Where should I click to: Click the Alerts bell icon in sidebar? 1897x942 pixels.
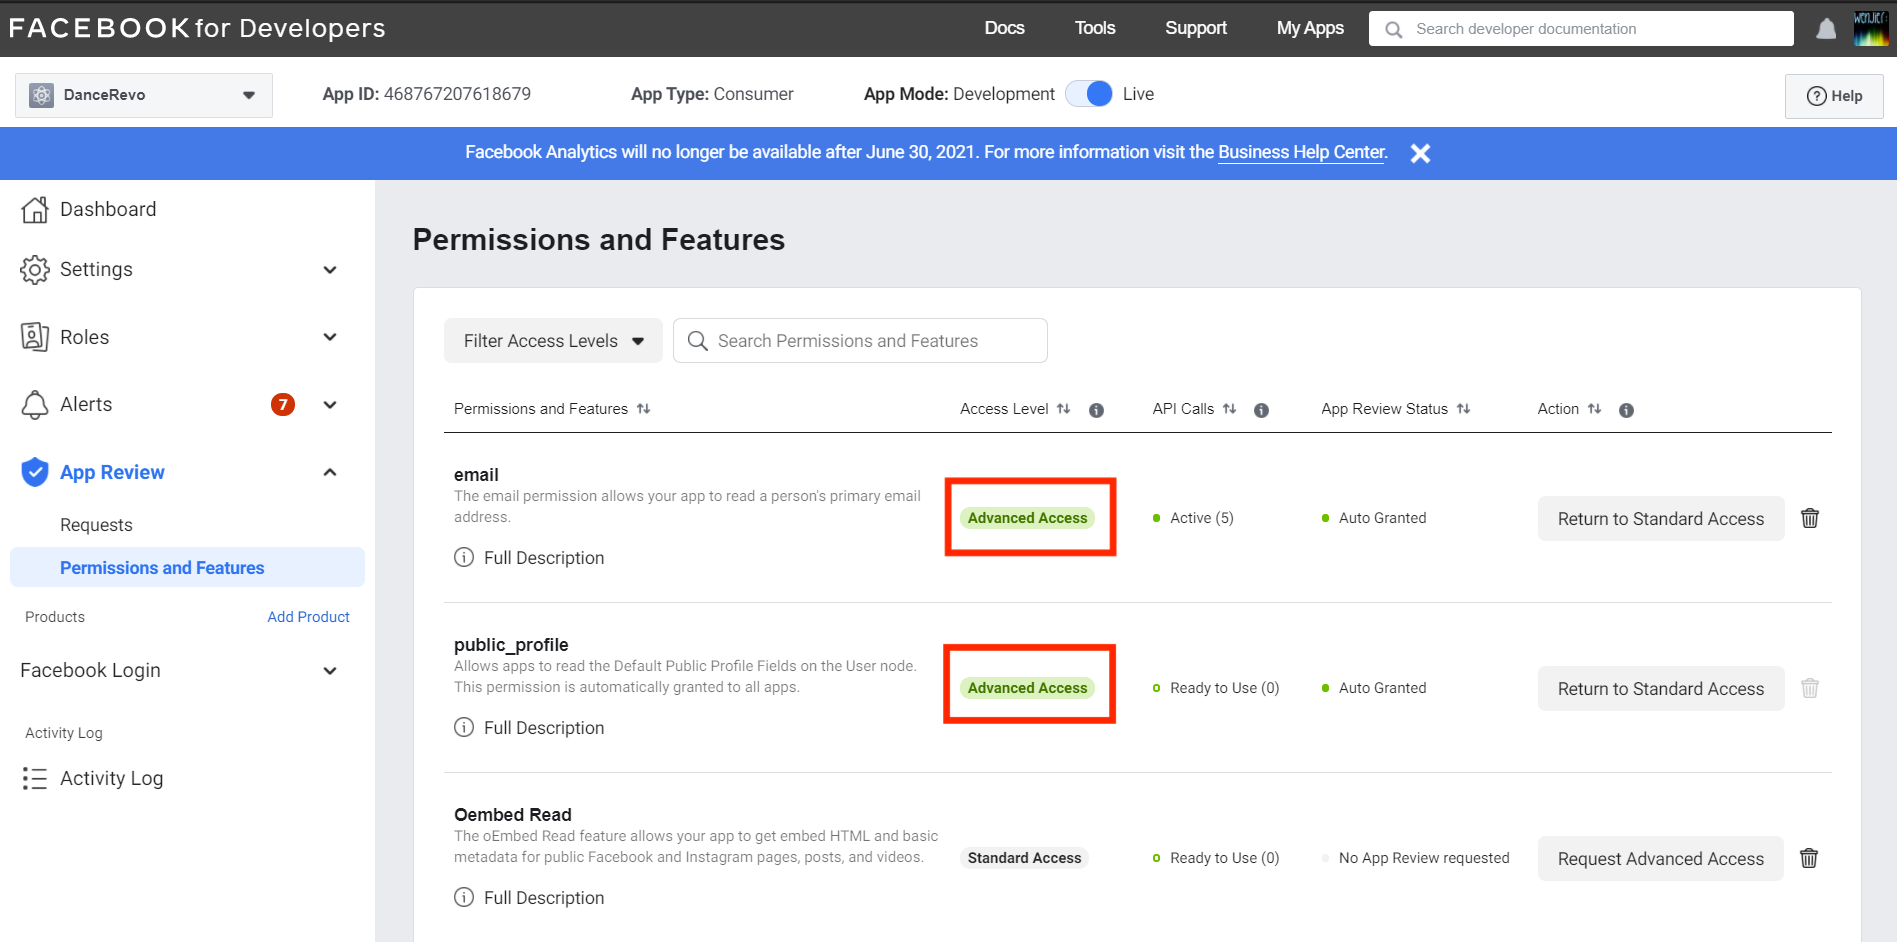click(35, 405)
